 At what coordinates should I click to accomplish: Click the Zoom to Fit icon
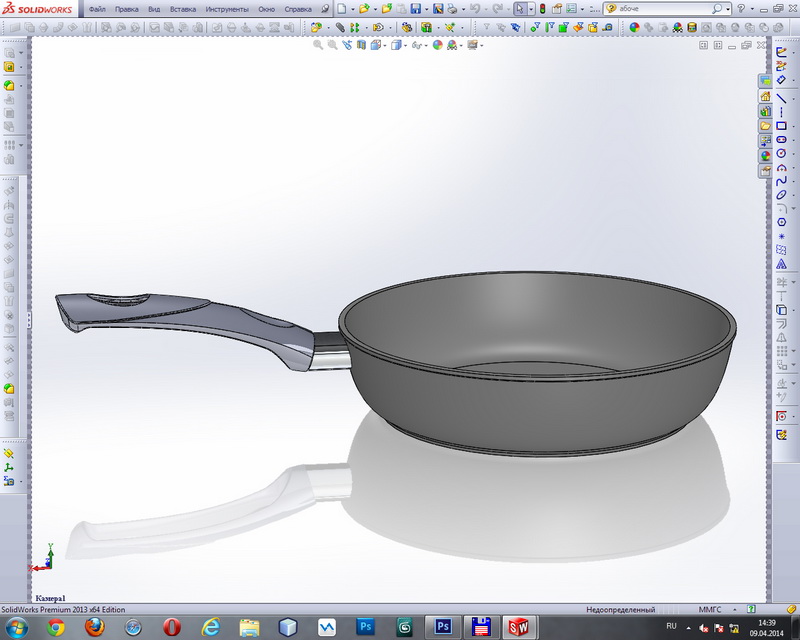pos(318,45)
